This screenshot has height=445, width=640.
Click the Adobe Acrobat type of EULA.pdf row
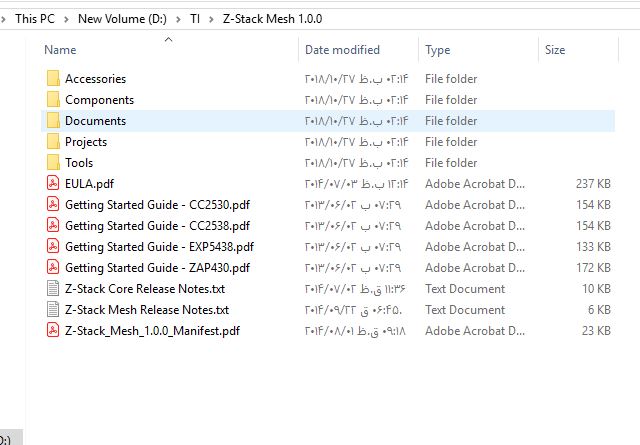pos(475,184)
